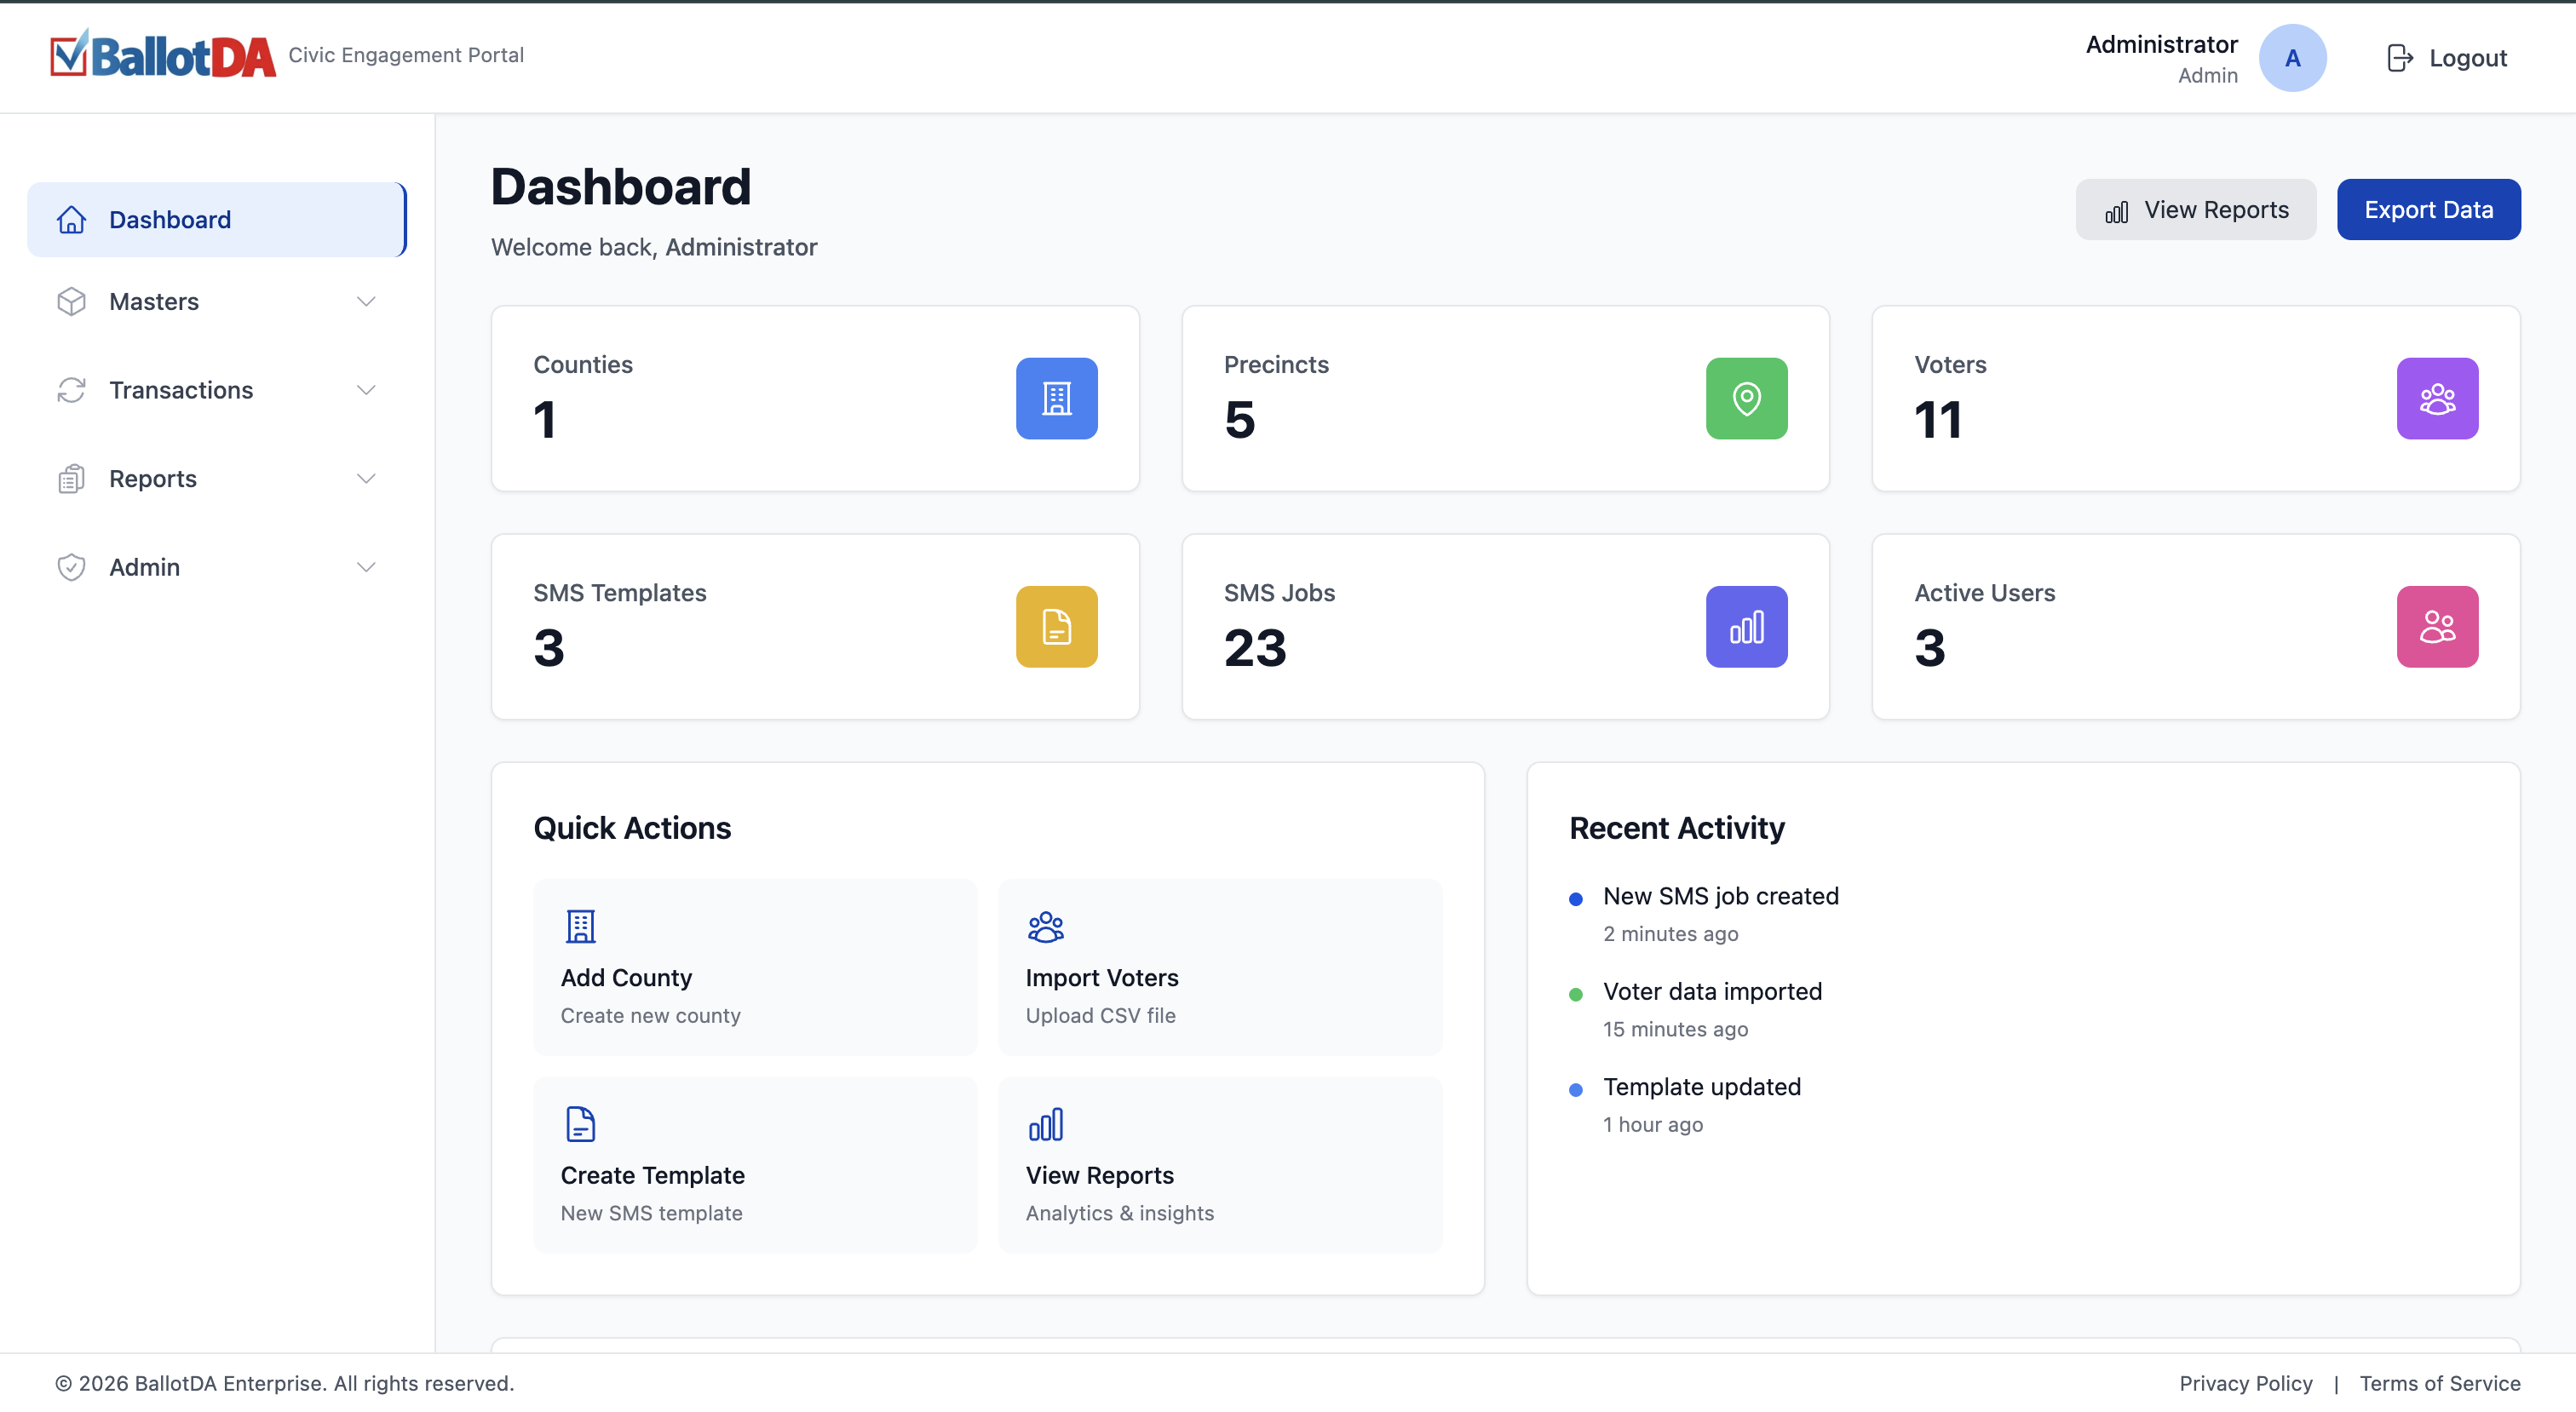Click the Masters cube icon
2576x1412 pixels.
pyautogui.click(x=71, y=302)
